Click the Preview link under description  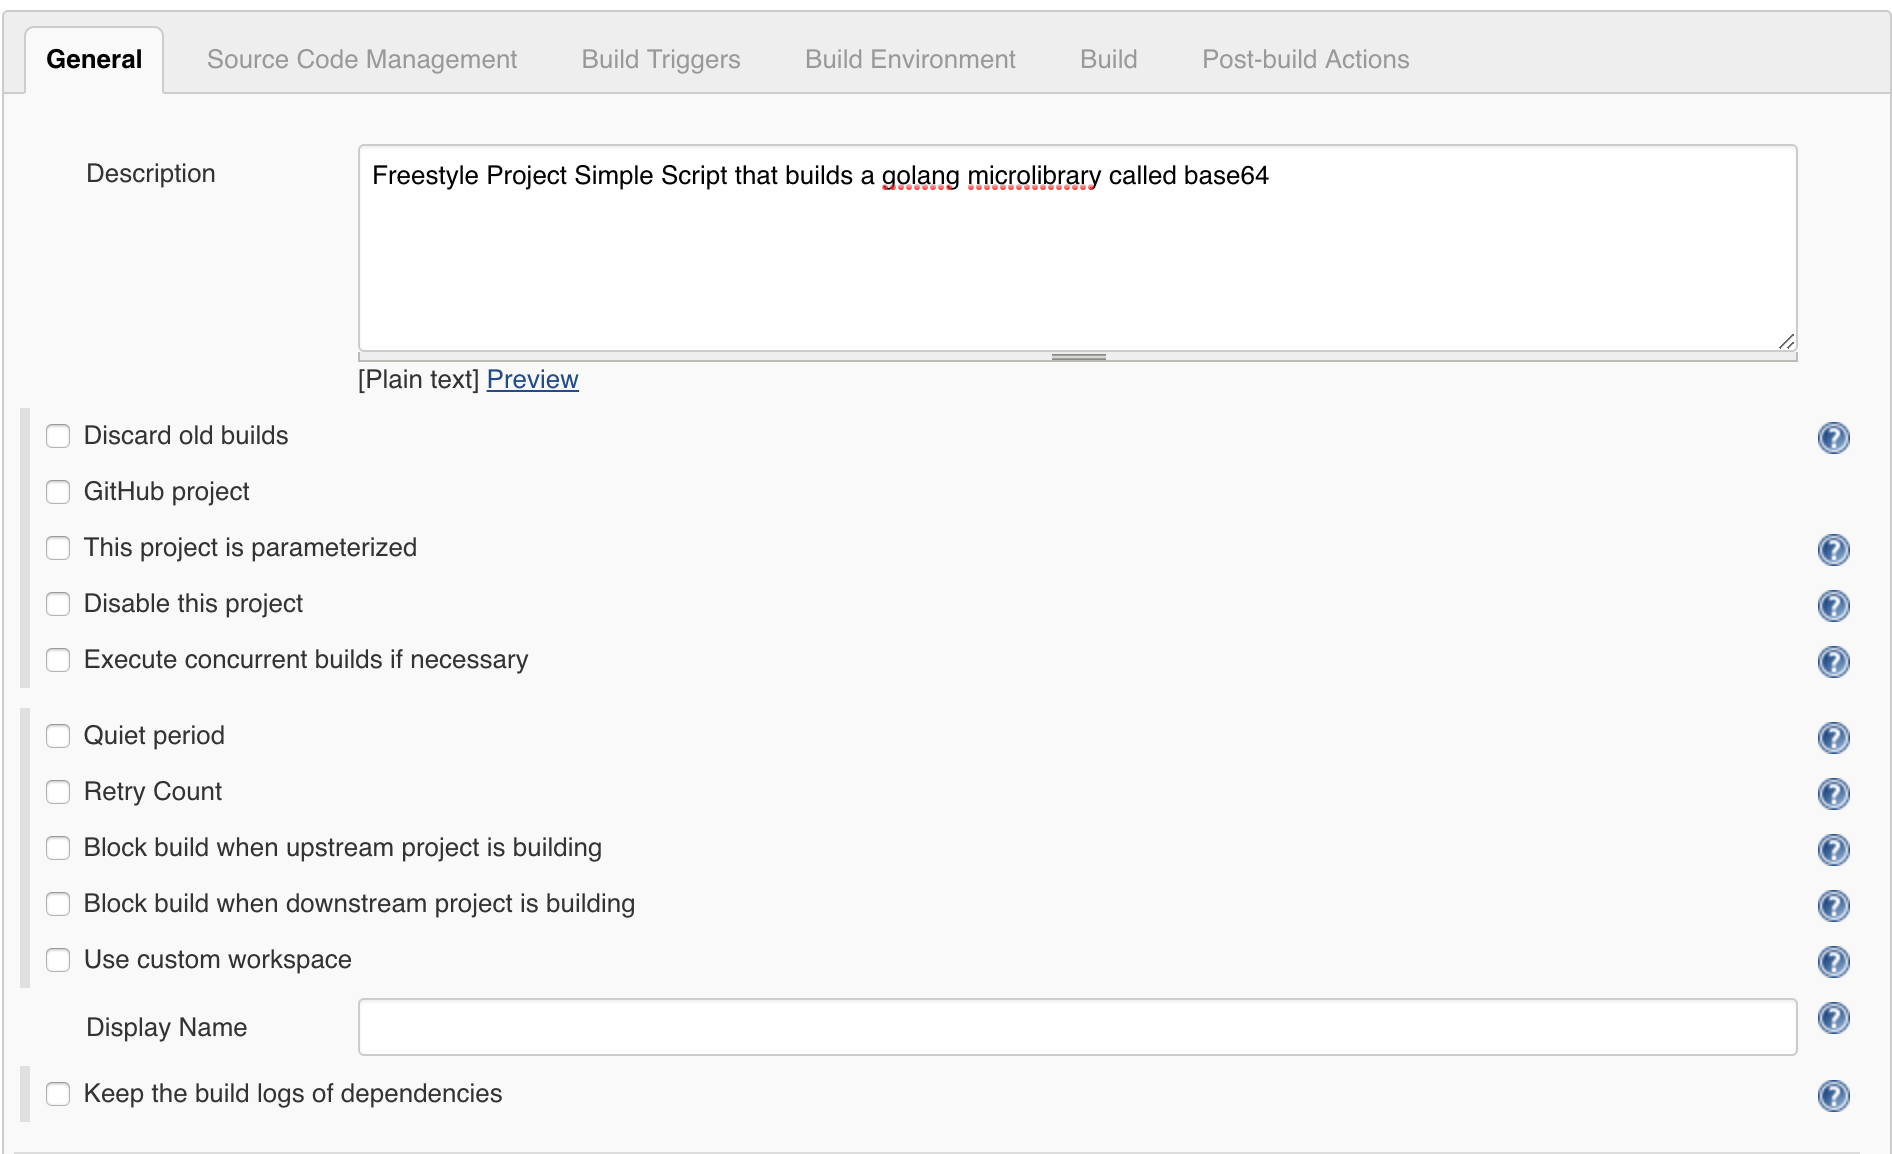[532, 380]
